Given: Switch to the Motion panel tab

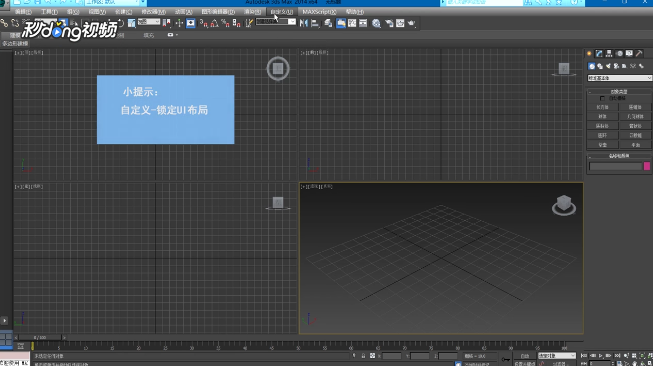Looking at the screenshot, I should pyautogui.click(x=619, y=53).
